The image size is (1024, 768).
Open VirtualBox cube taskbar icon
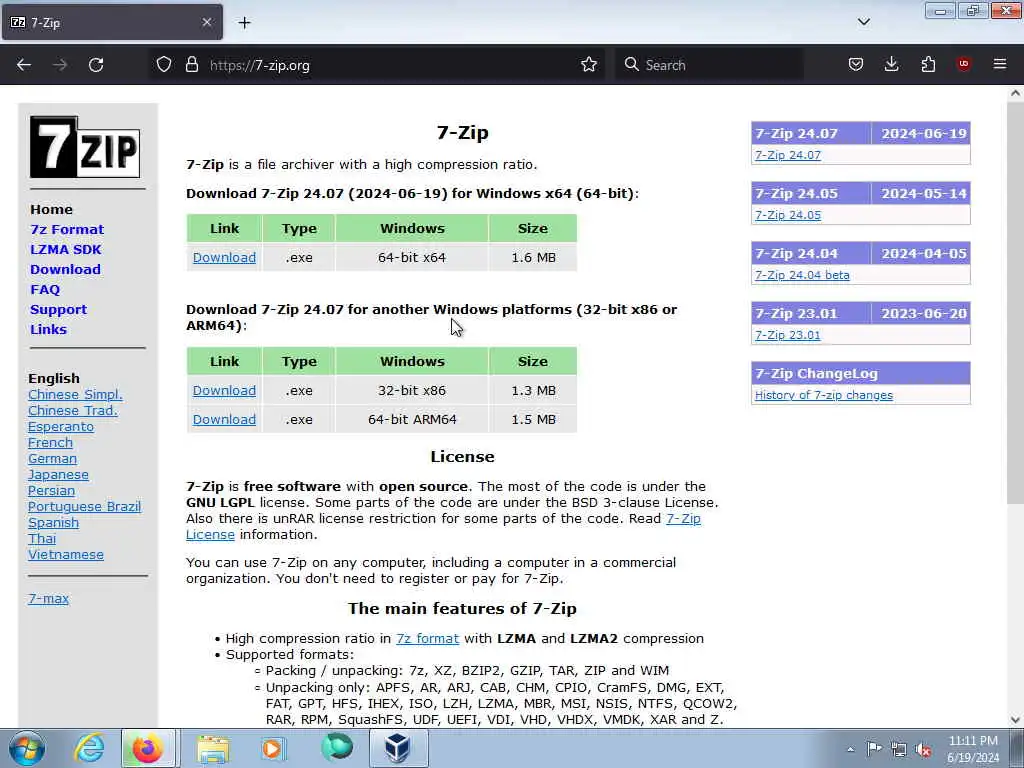click(398, 748)
